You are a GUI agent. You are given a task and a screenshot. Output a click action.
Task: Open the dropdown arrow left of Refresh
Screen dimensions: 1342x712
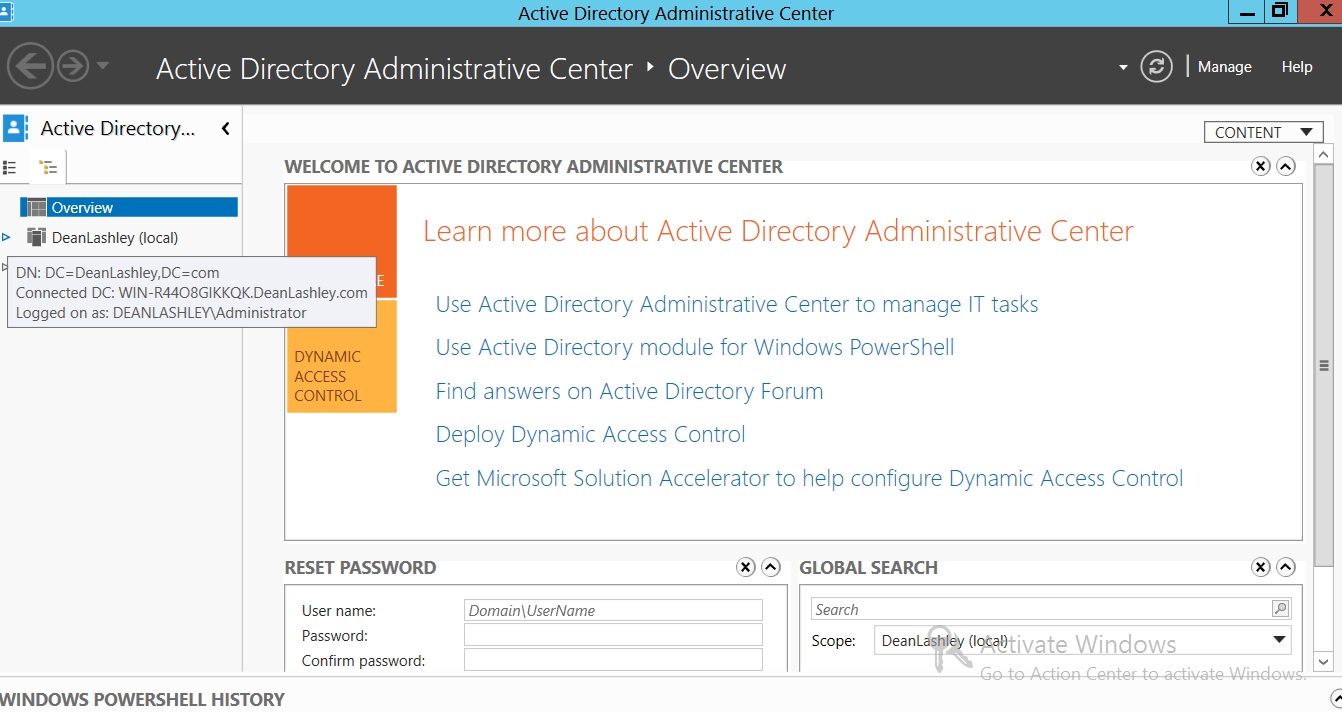click(1123, 68)
